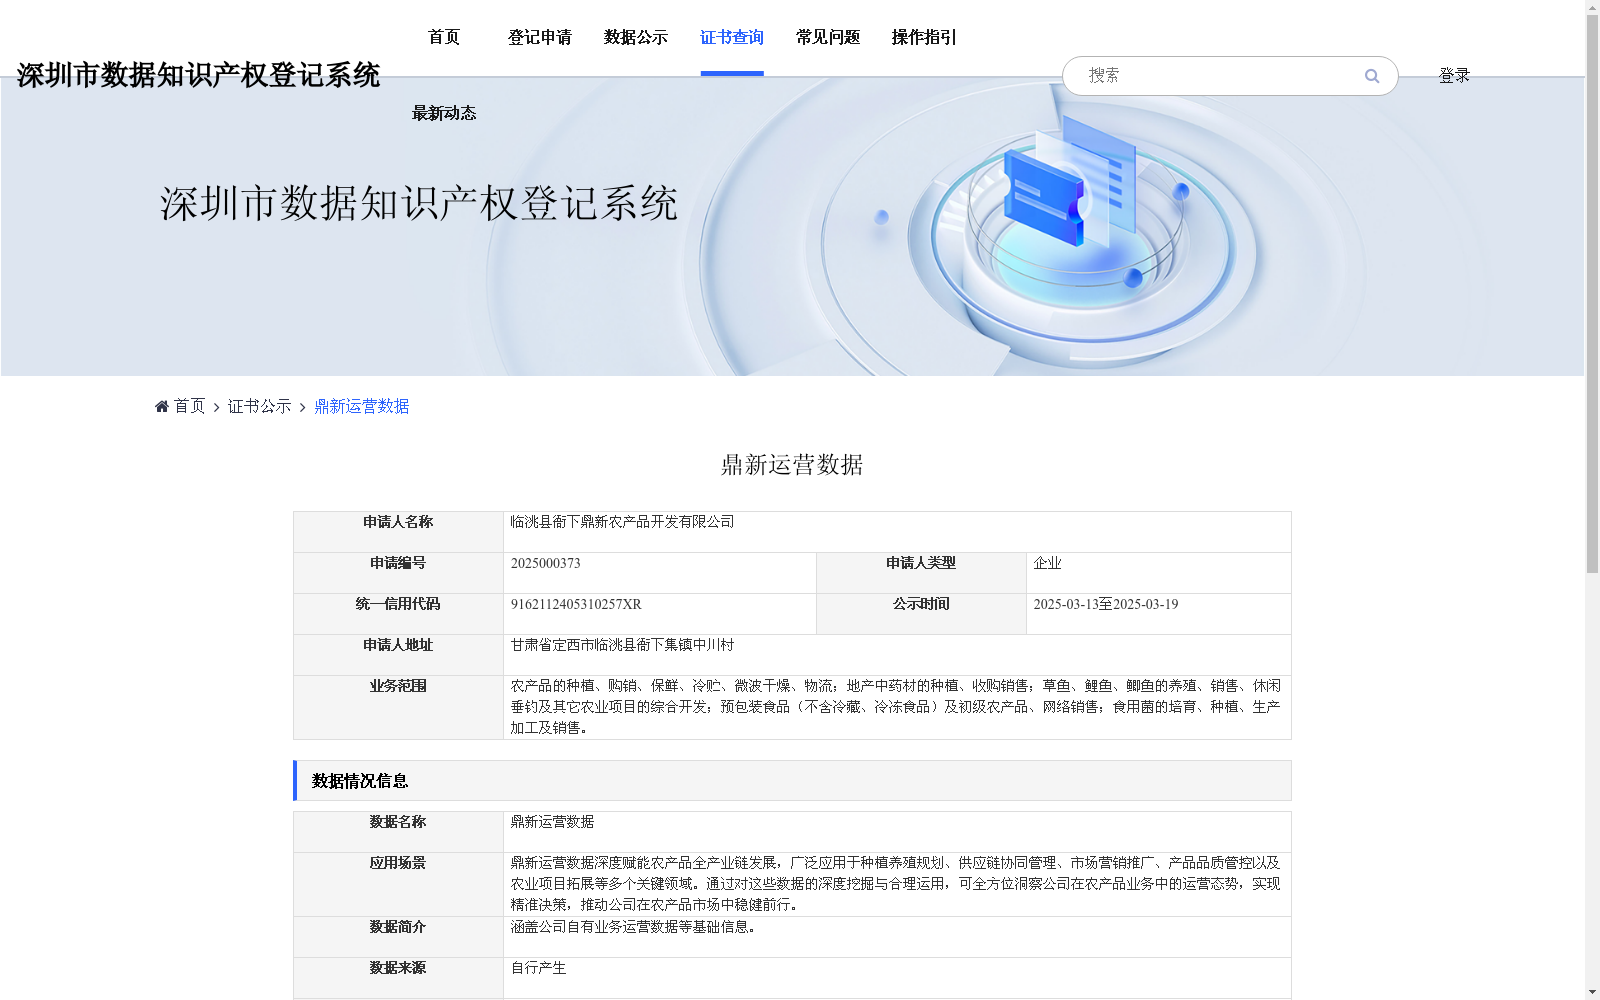
Task: Click the vertical scrollbar thumb
Action: pos(1592,294)
